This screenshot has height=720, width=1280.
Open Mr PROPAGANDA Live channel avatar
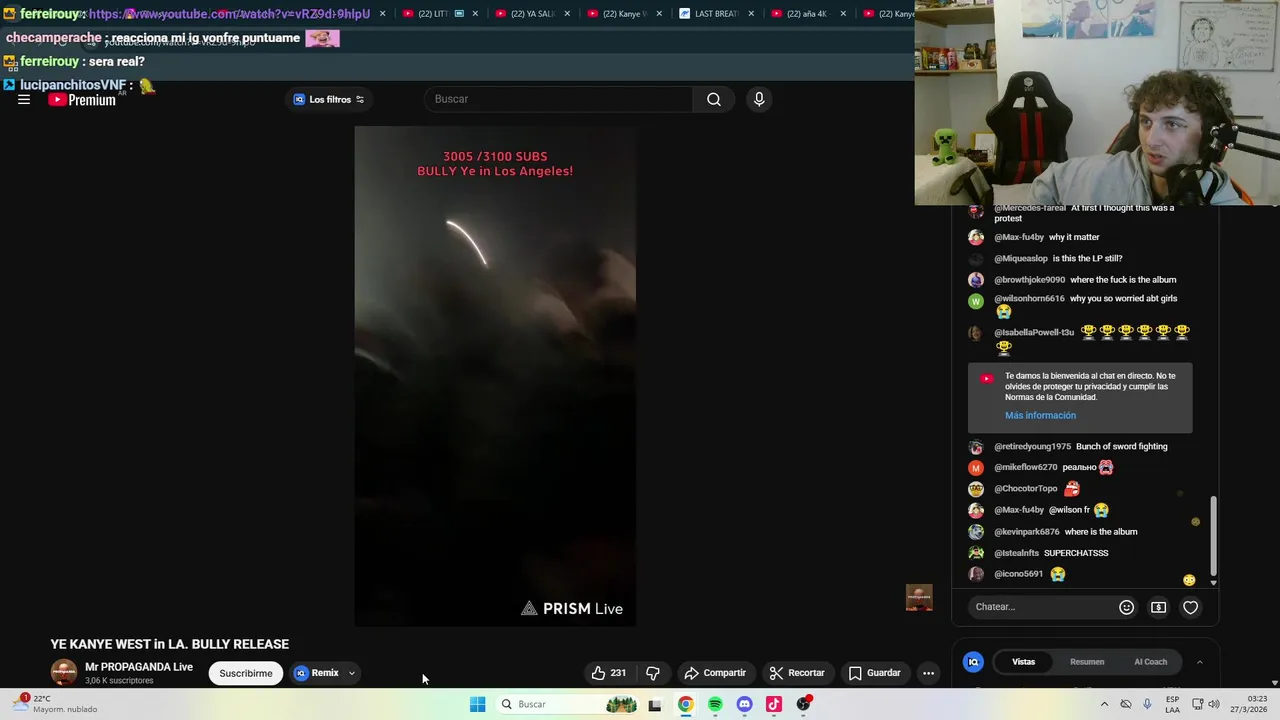point(64,672)
